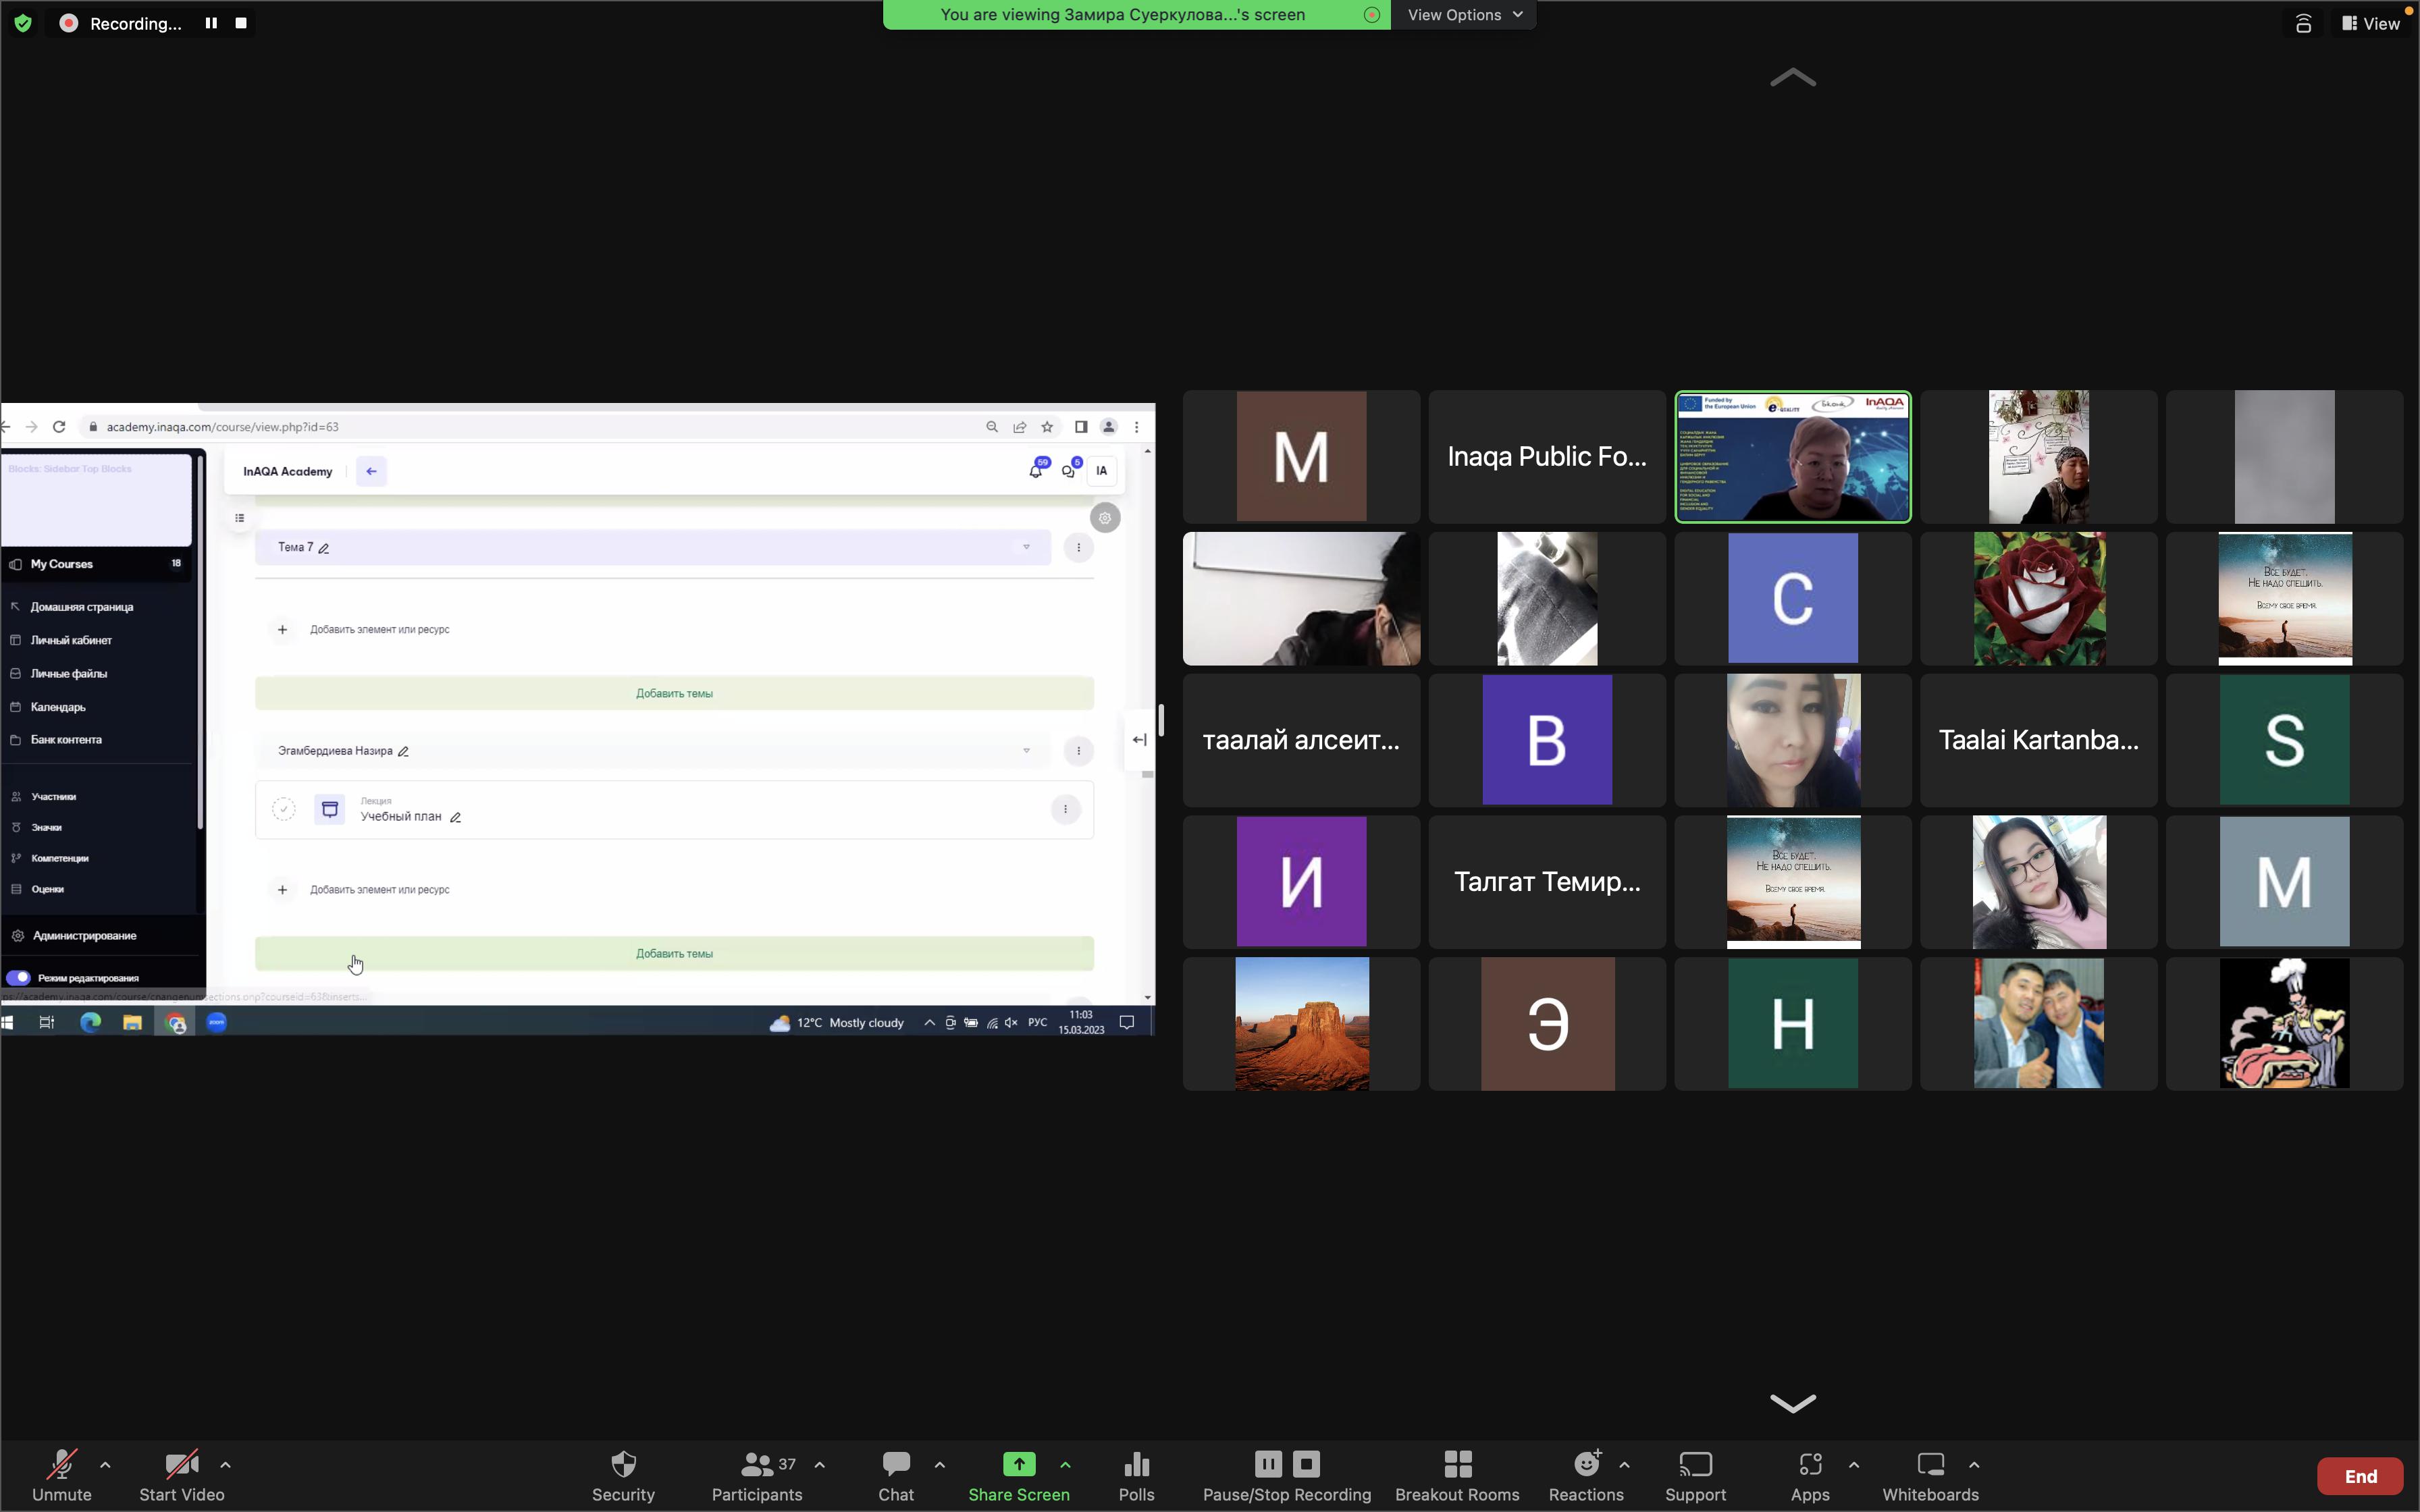
Task: Collapse the right block drawer arrow
Action: pyautogui.click(x=1139, y=740)
